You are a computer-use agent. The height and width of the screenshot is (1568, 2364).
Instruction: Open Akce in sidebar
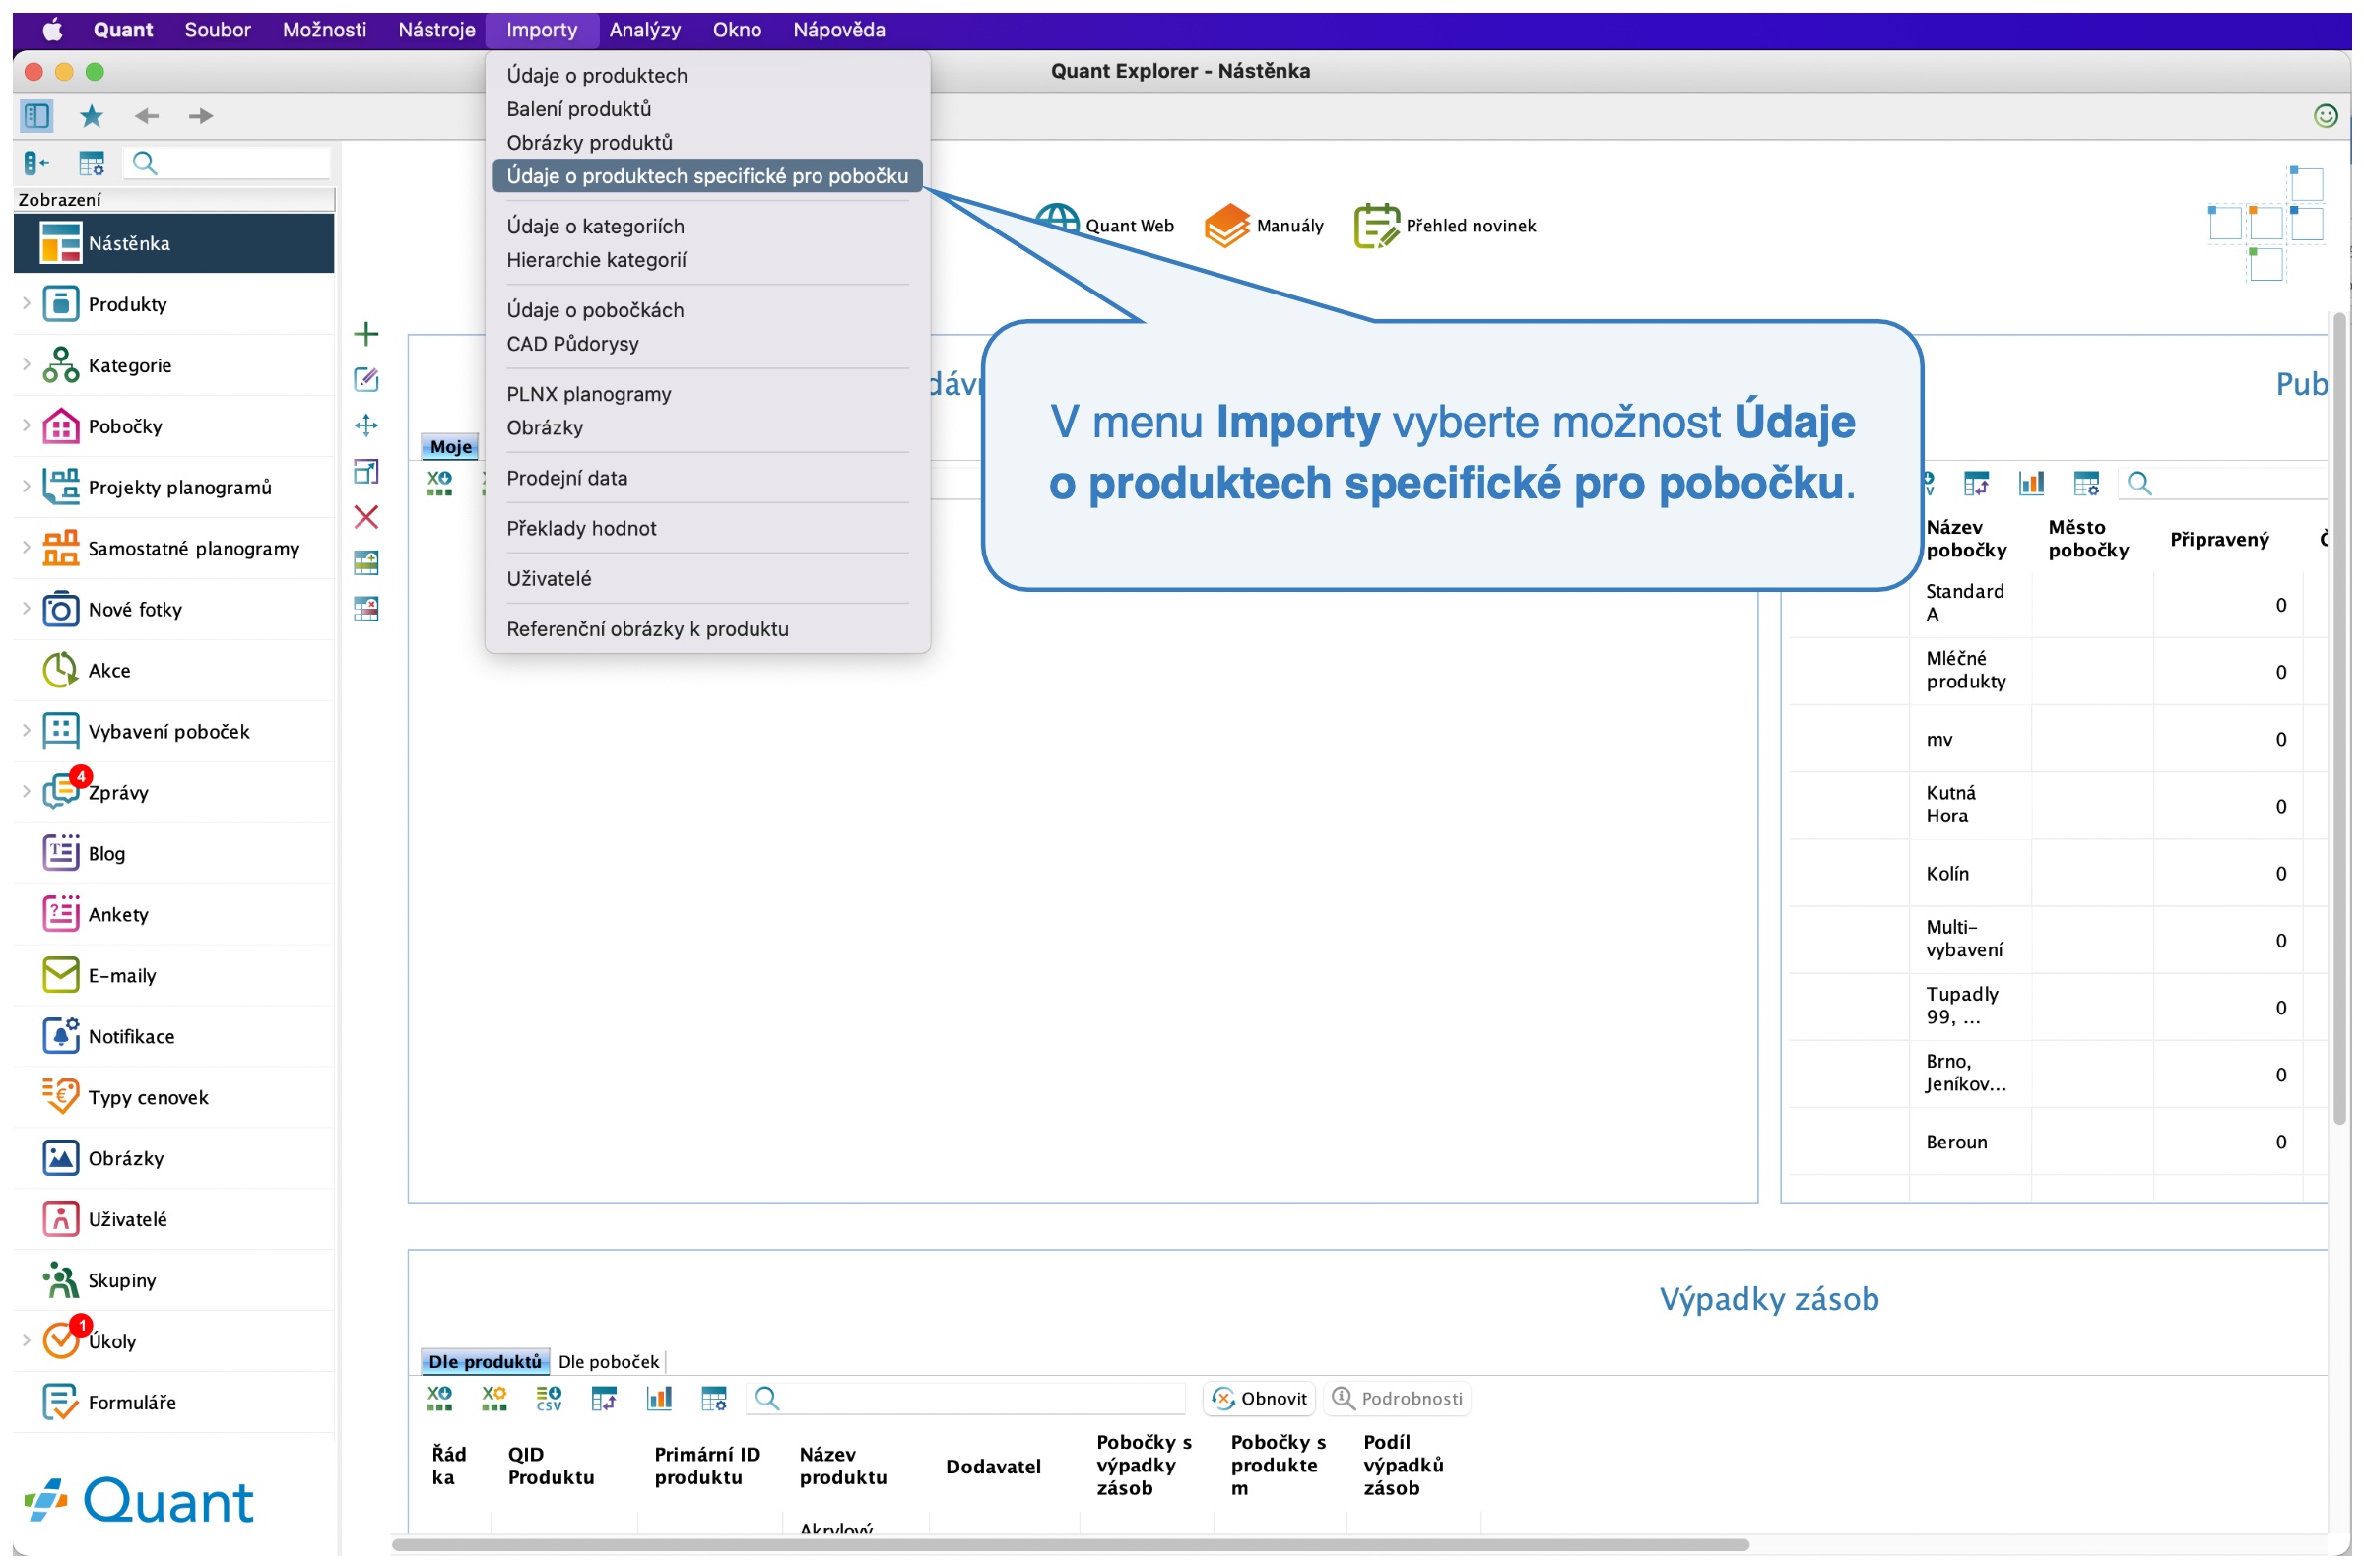click(174, 671)
